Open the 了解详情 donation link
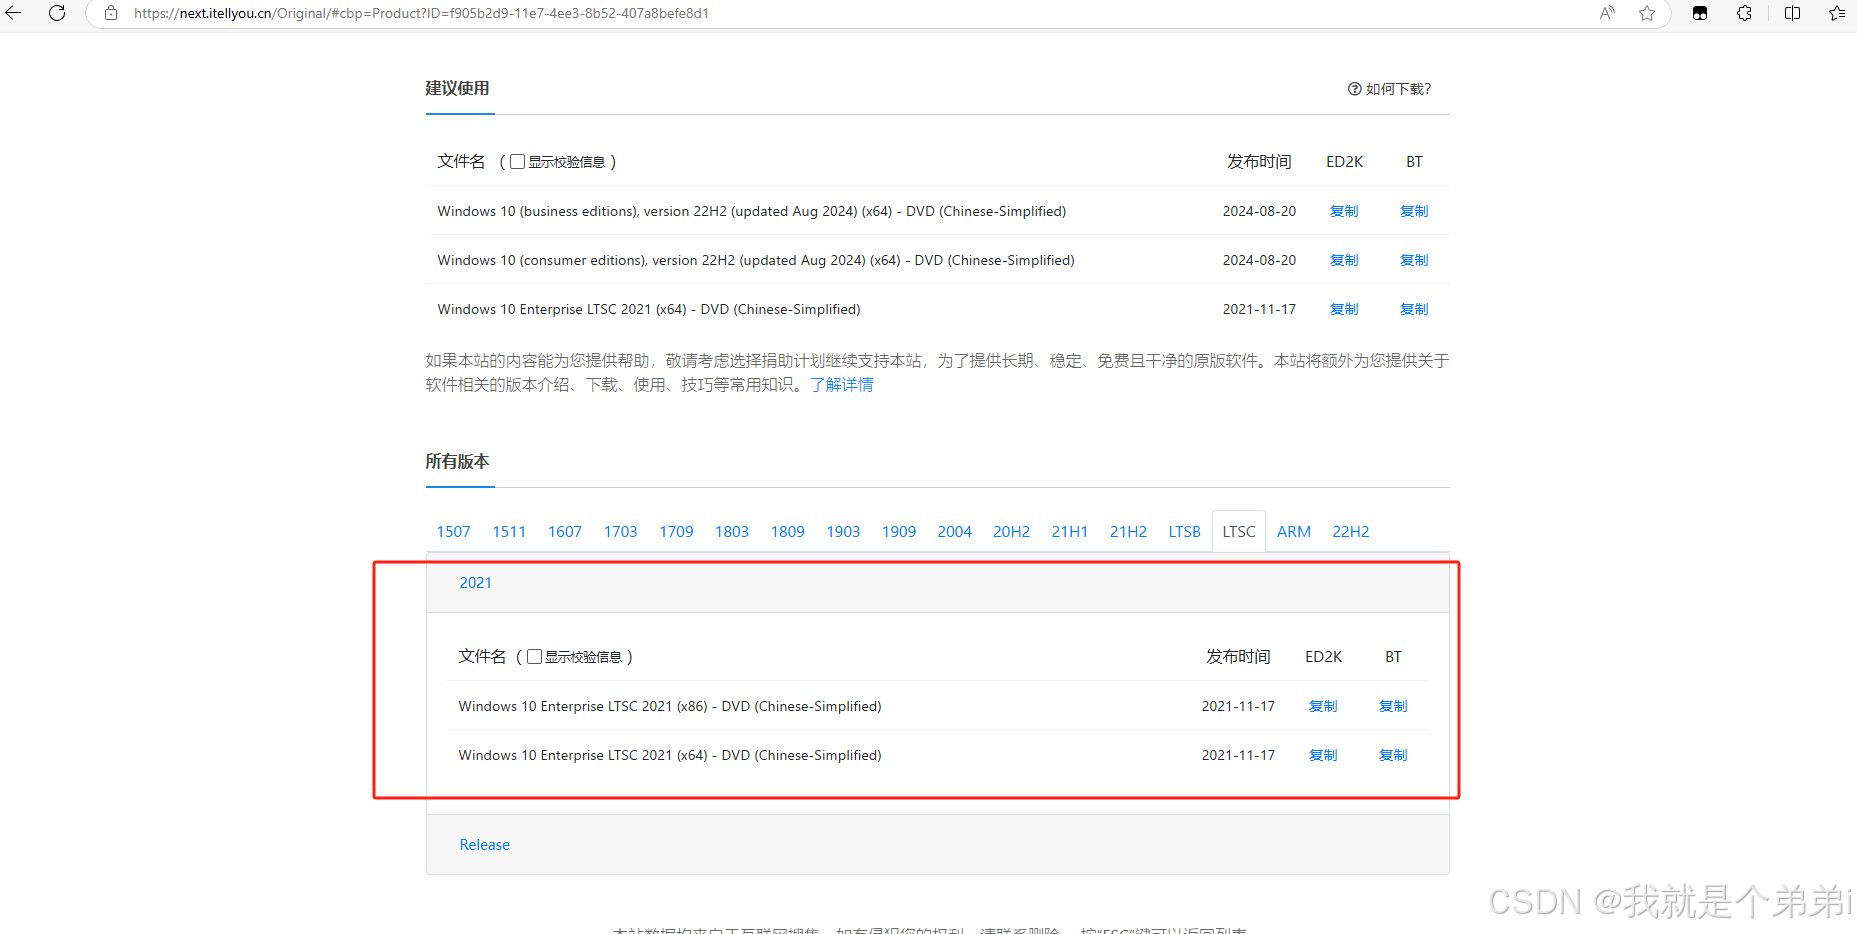Viewport: 1857px width, 934px height. tap(841, 385)
